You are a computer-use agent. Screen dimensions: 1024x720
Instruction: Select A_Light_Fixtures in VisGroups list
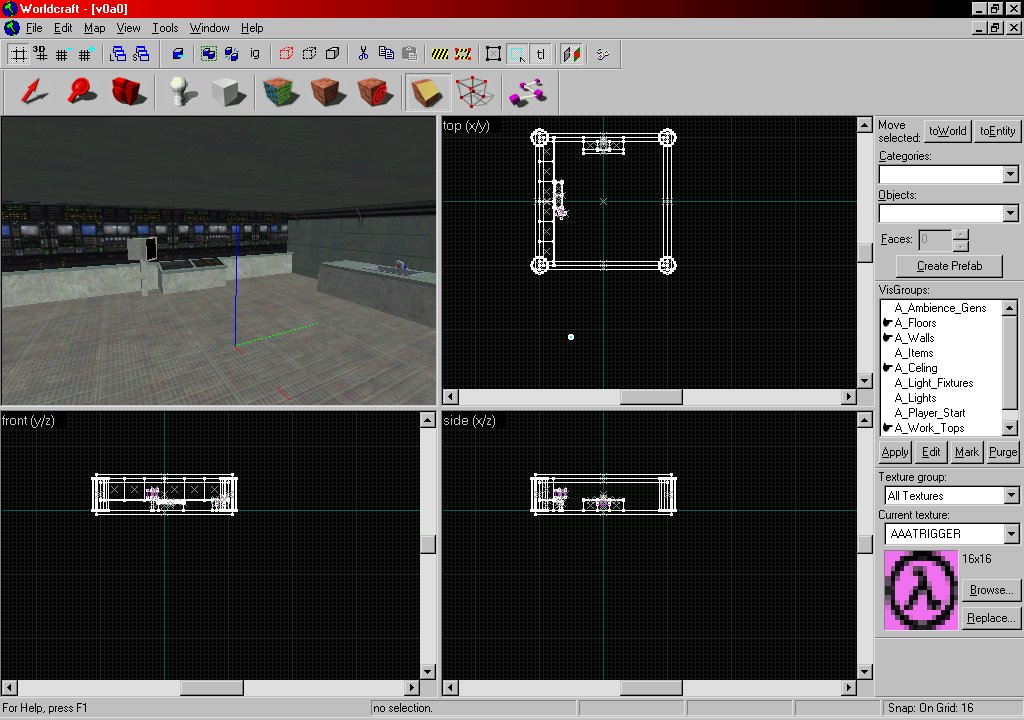tap(934, 383)
